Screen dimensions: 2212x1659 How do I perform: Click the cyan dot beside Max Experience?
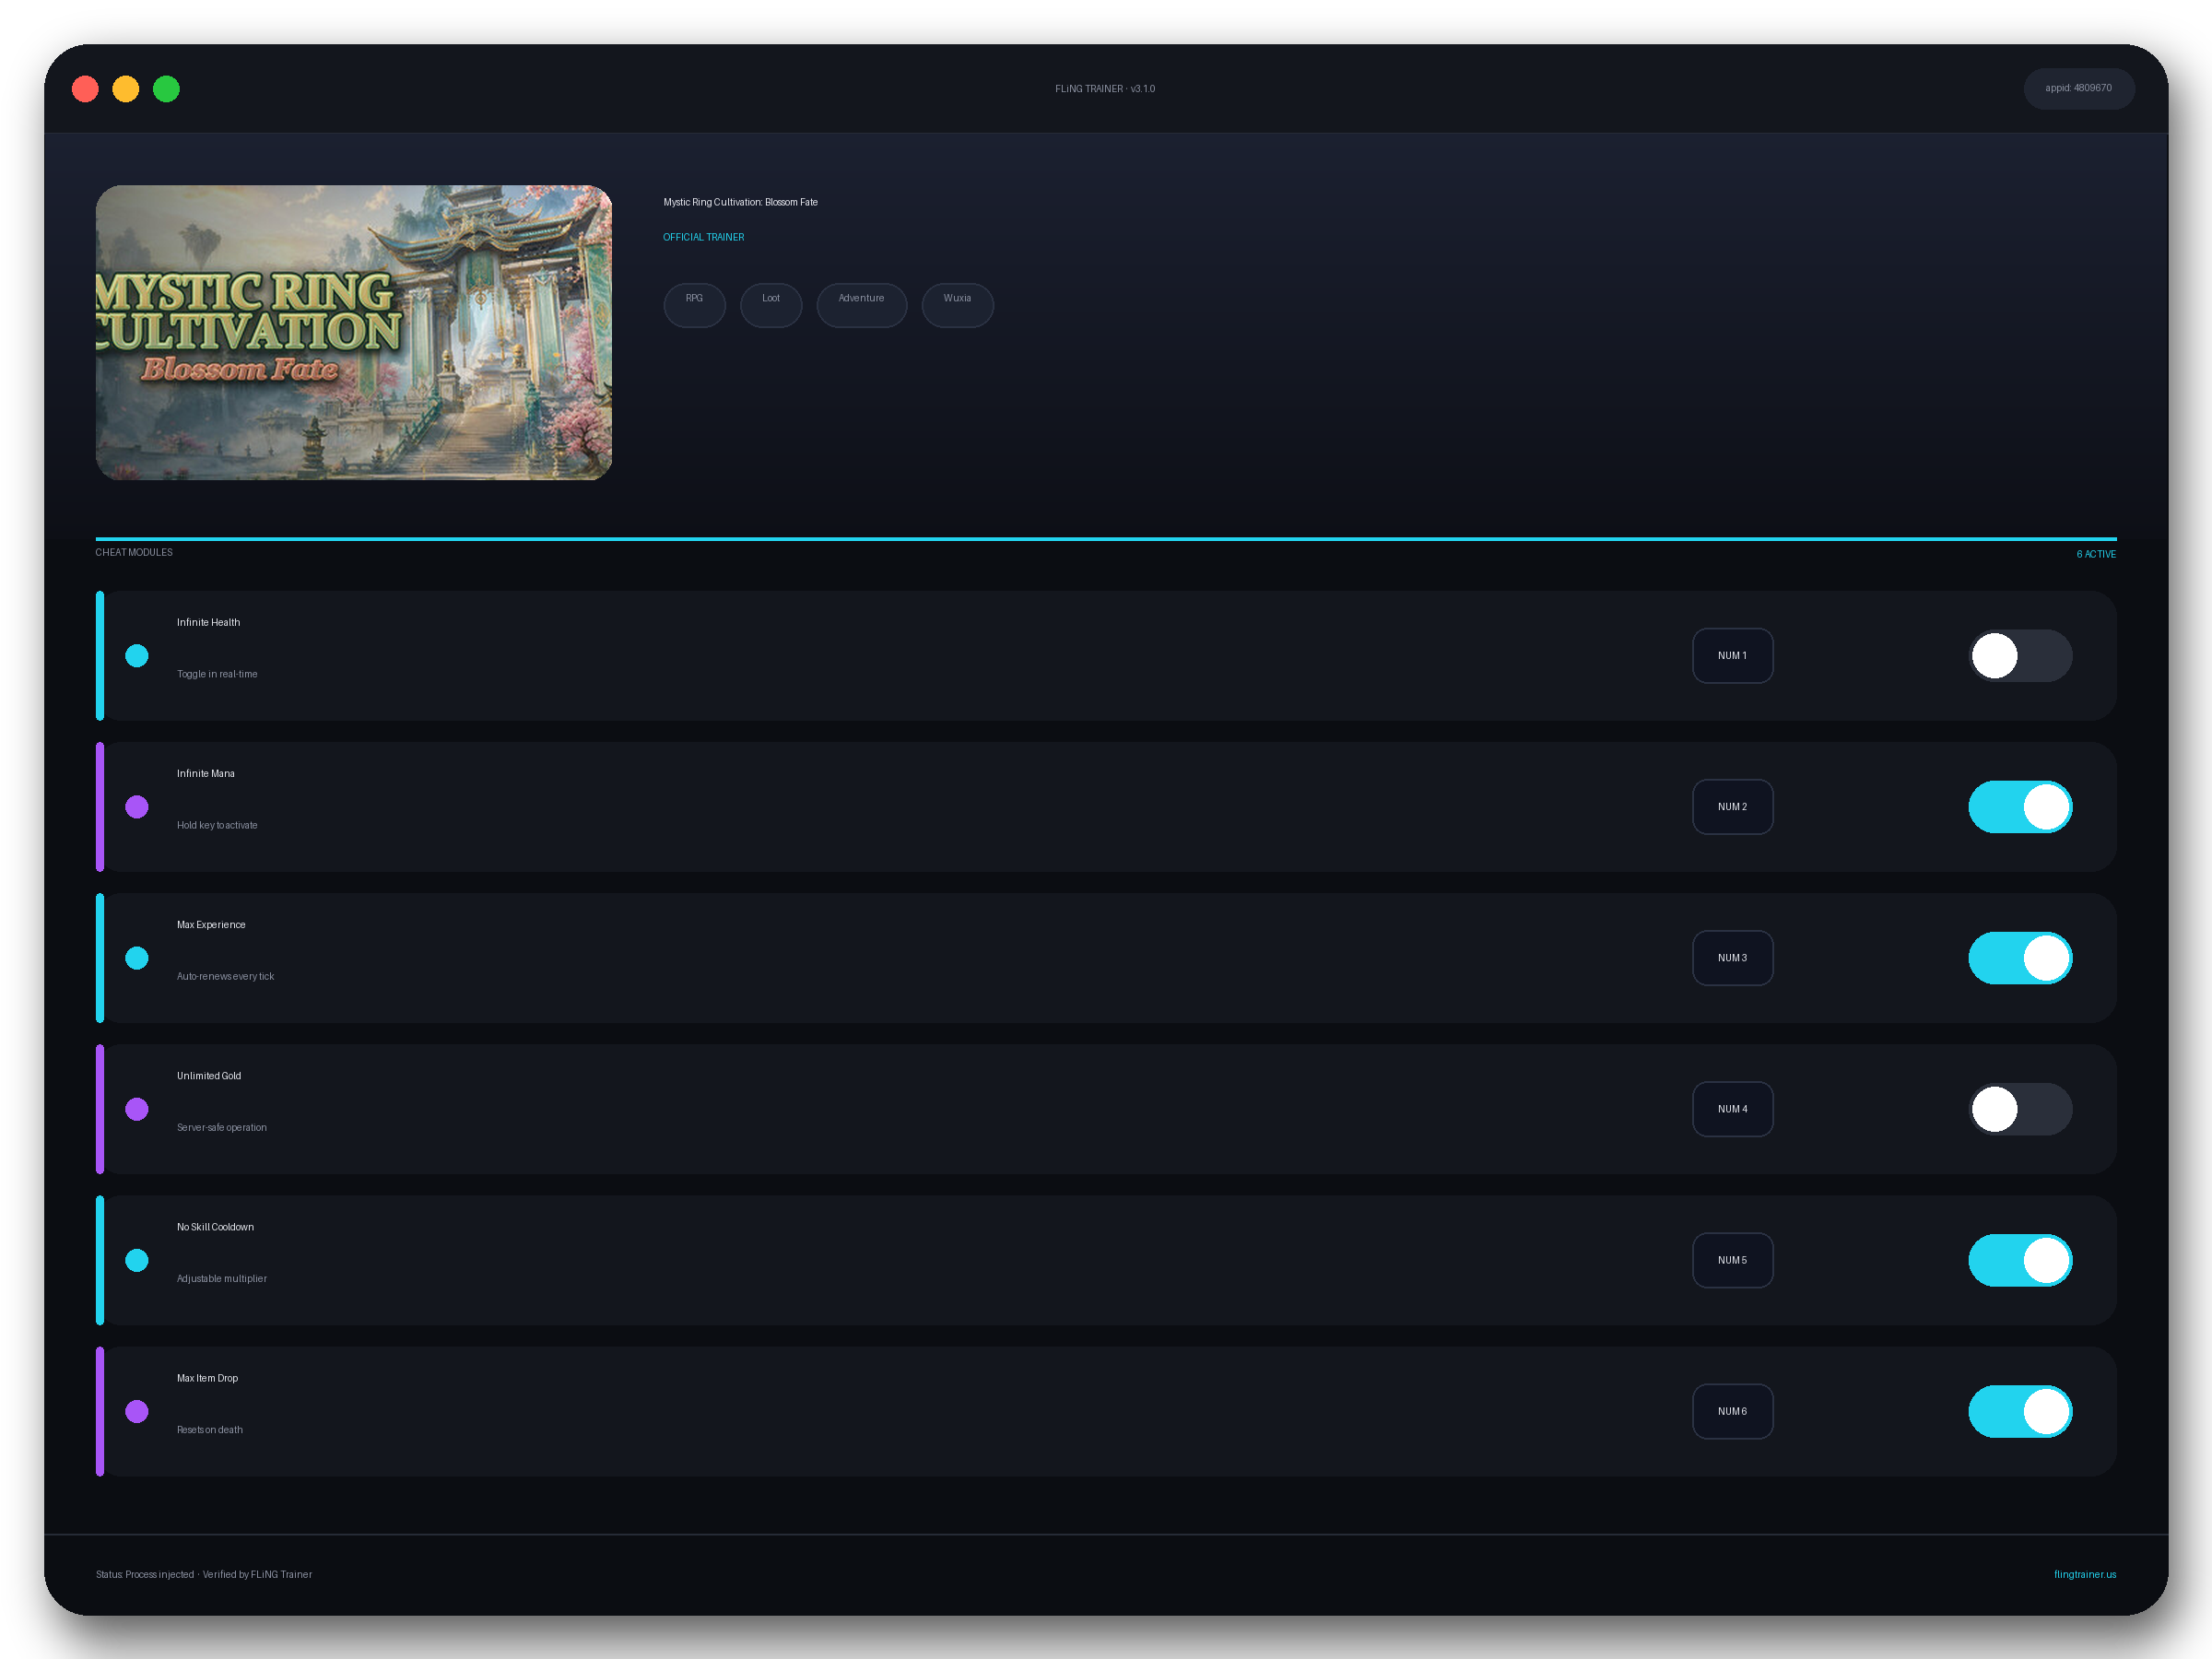coord(137,958)
